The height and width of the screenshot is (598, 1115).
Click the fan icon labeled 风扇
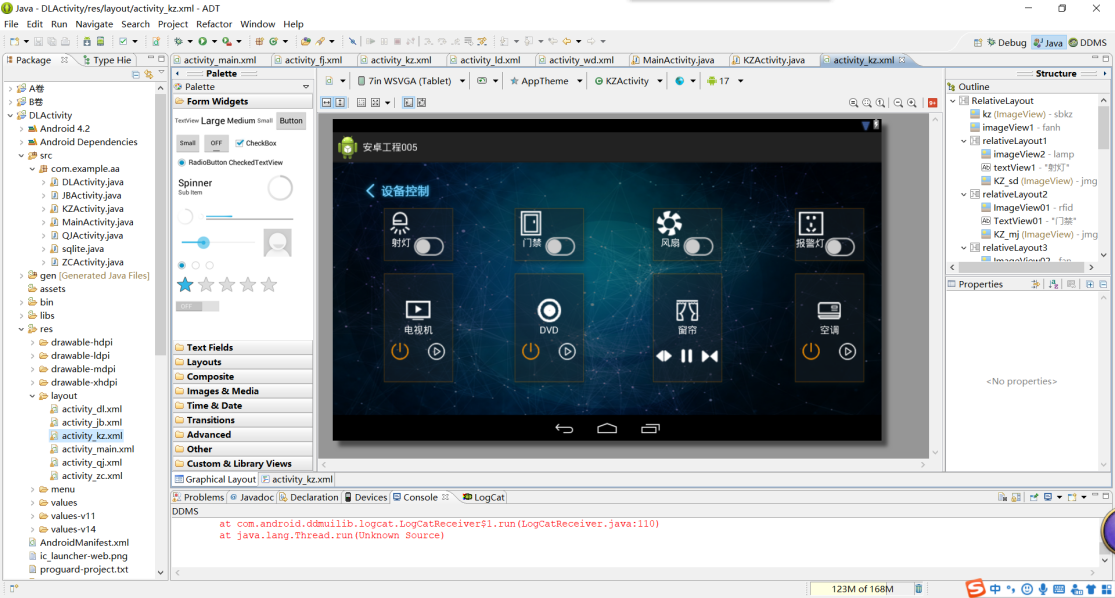coord(668,223)
